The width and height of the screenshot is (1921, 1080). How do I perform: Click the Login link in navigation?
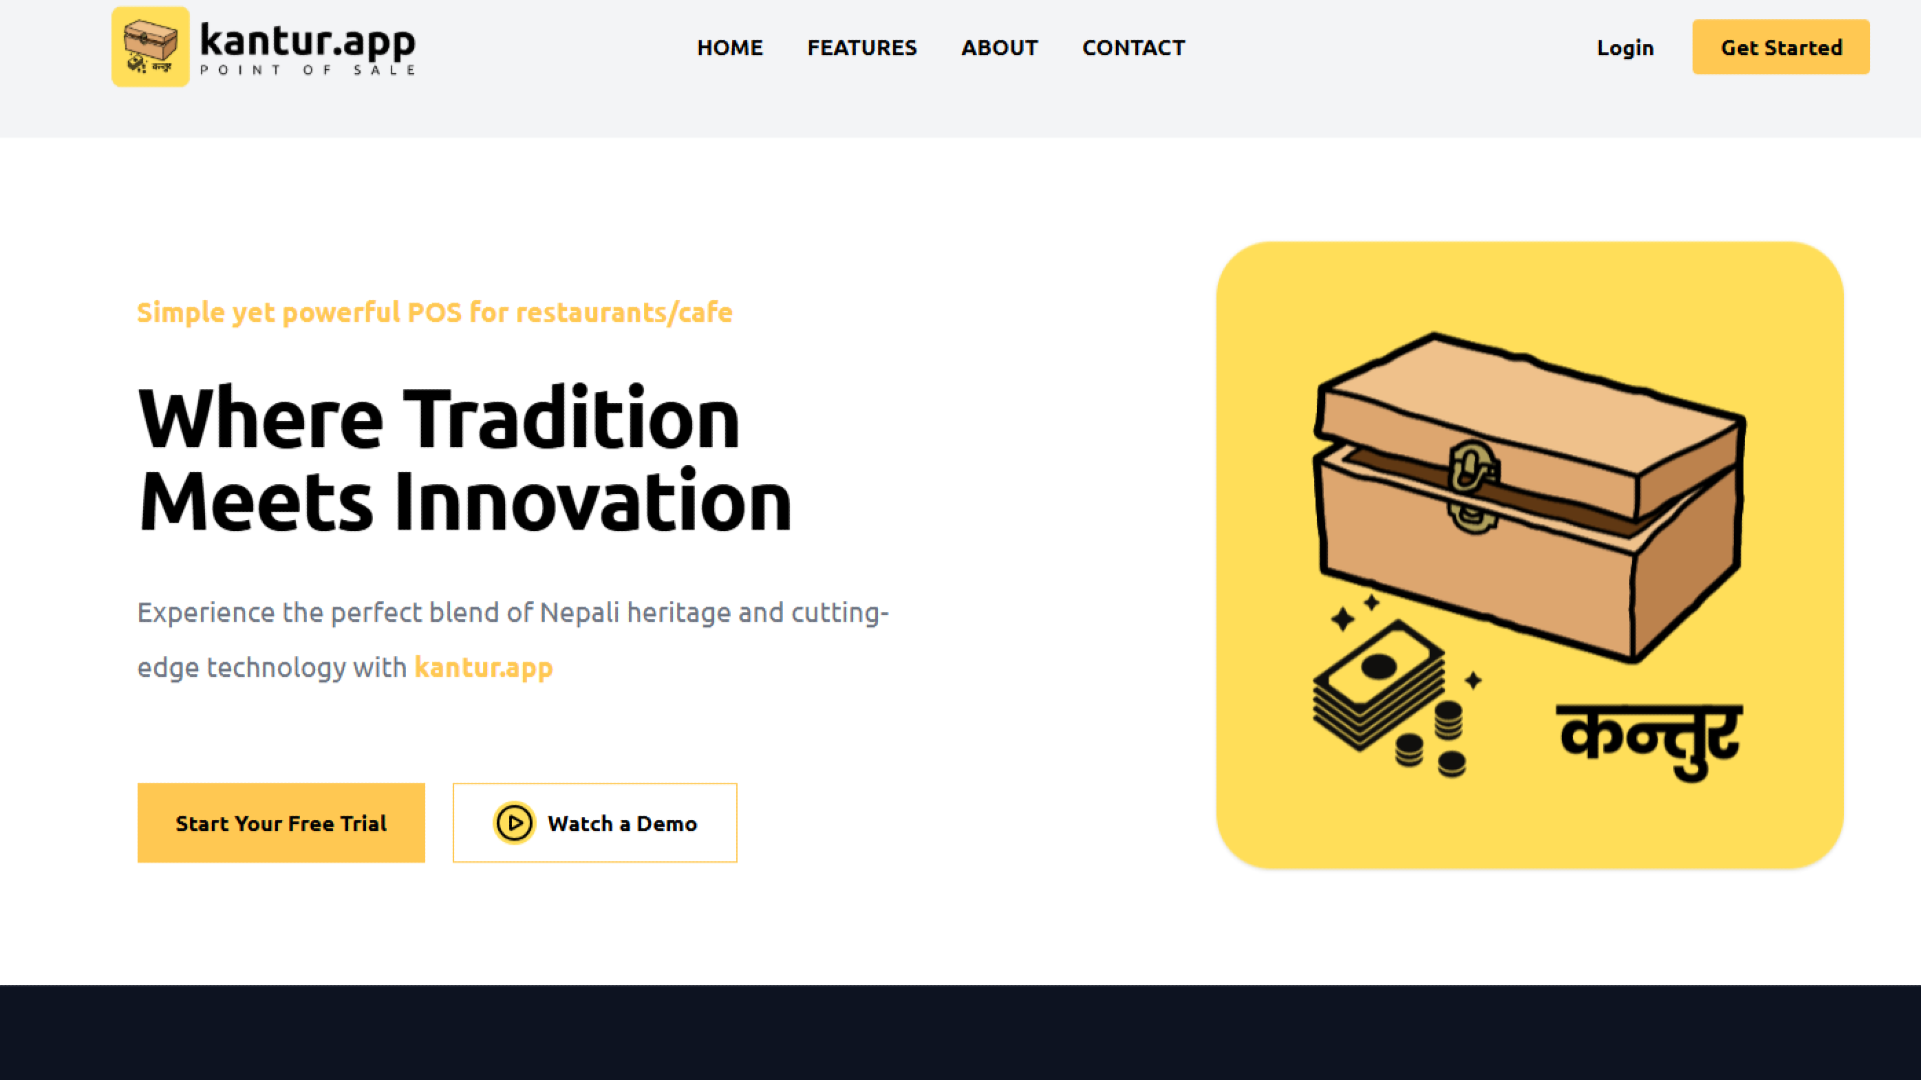pyautogui.click(x=1624, y=46)
